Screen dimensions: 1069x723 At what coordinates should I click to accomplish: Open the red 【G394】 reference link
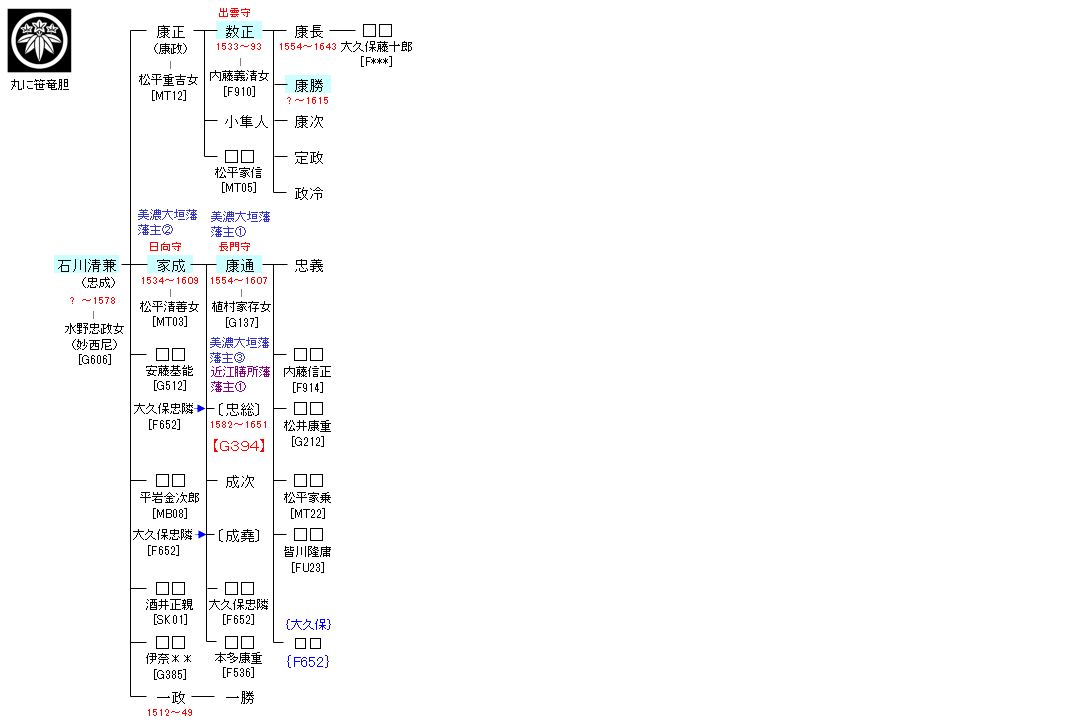pos(239,446)
